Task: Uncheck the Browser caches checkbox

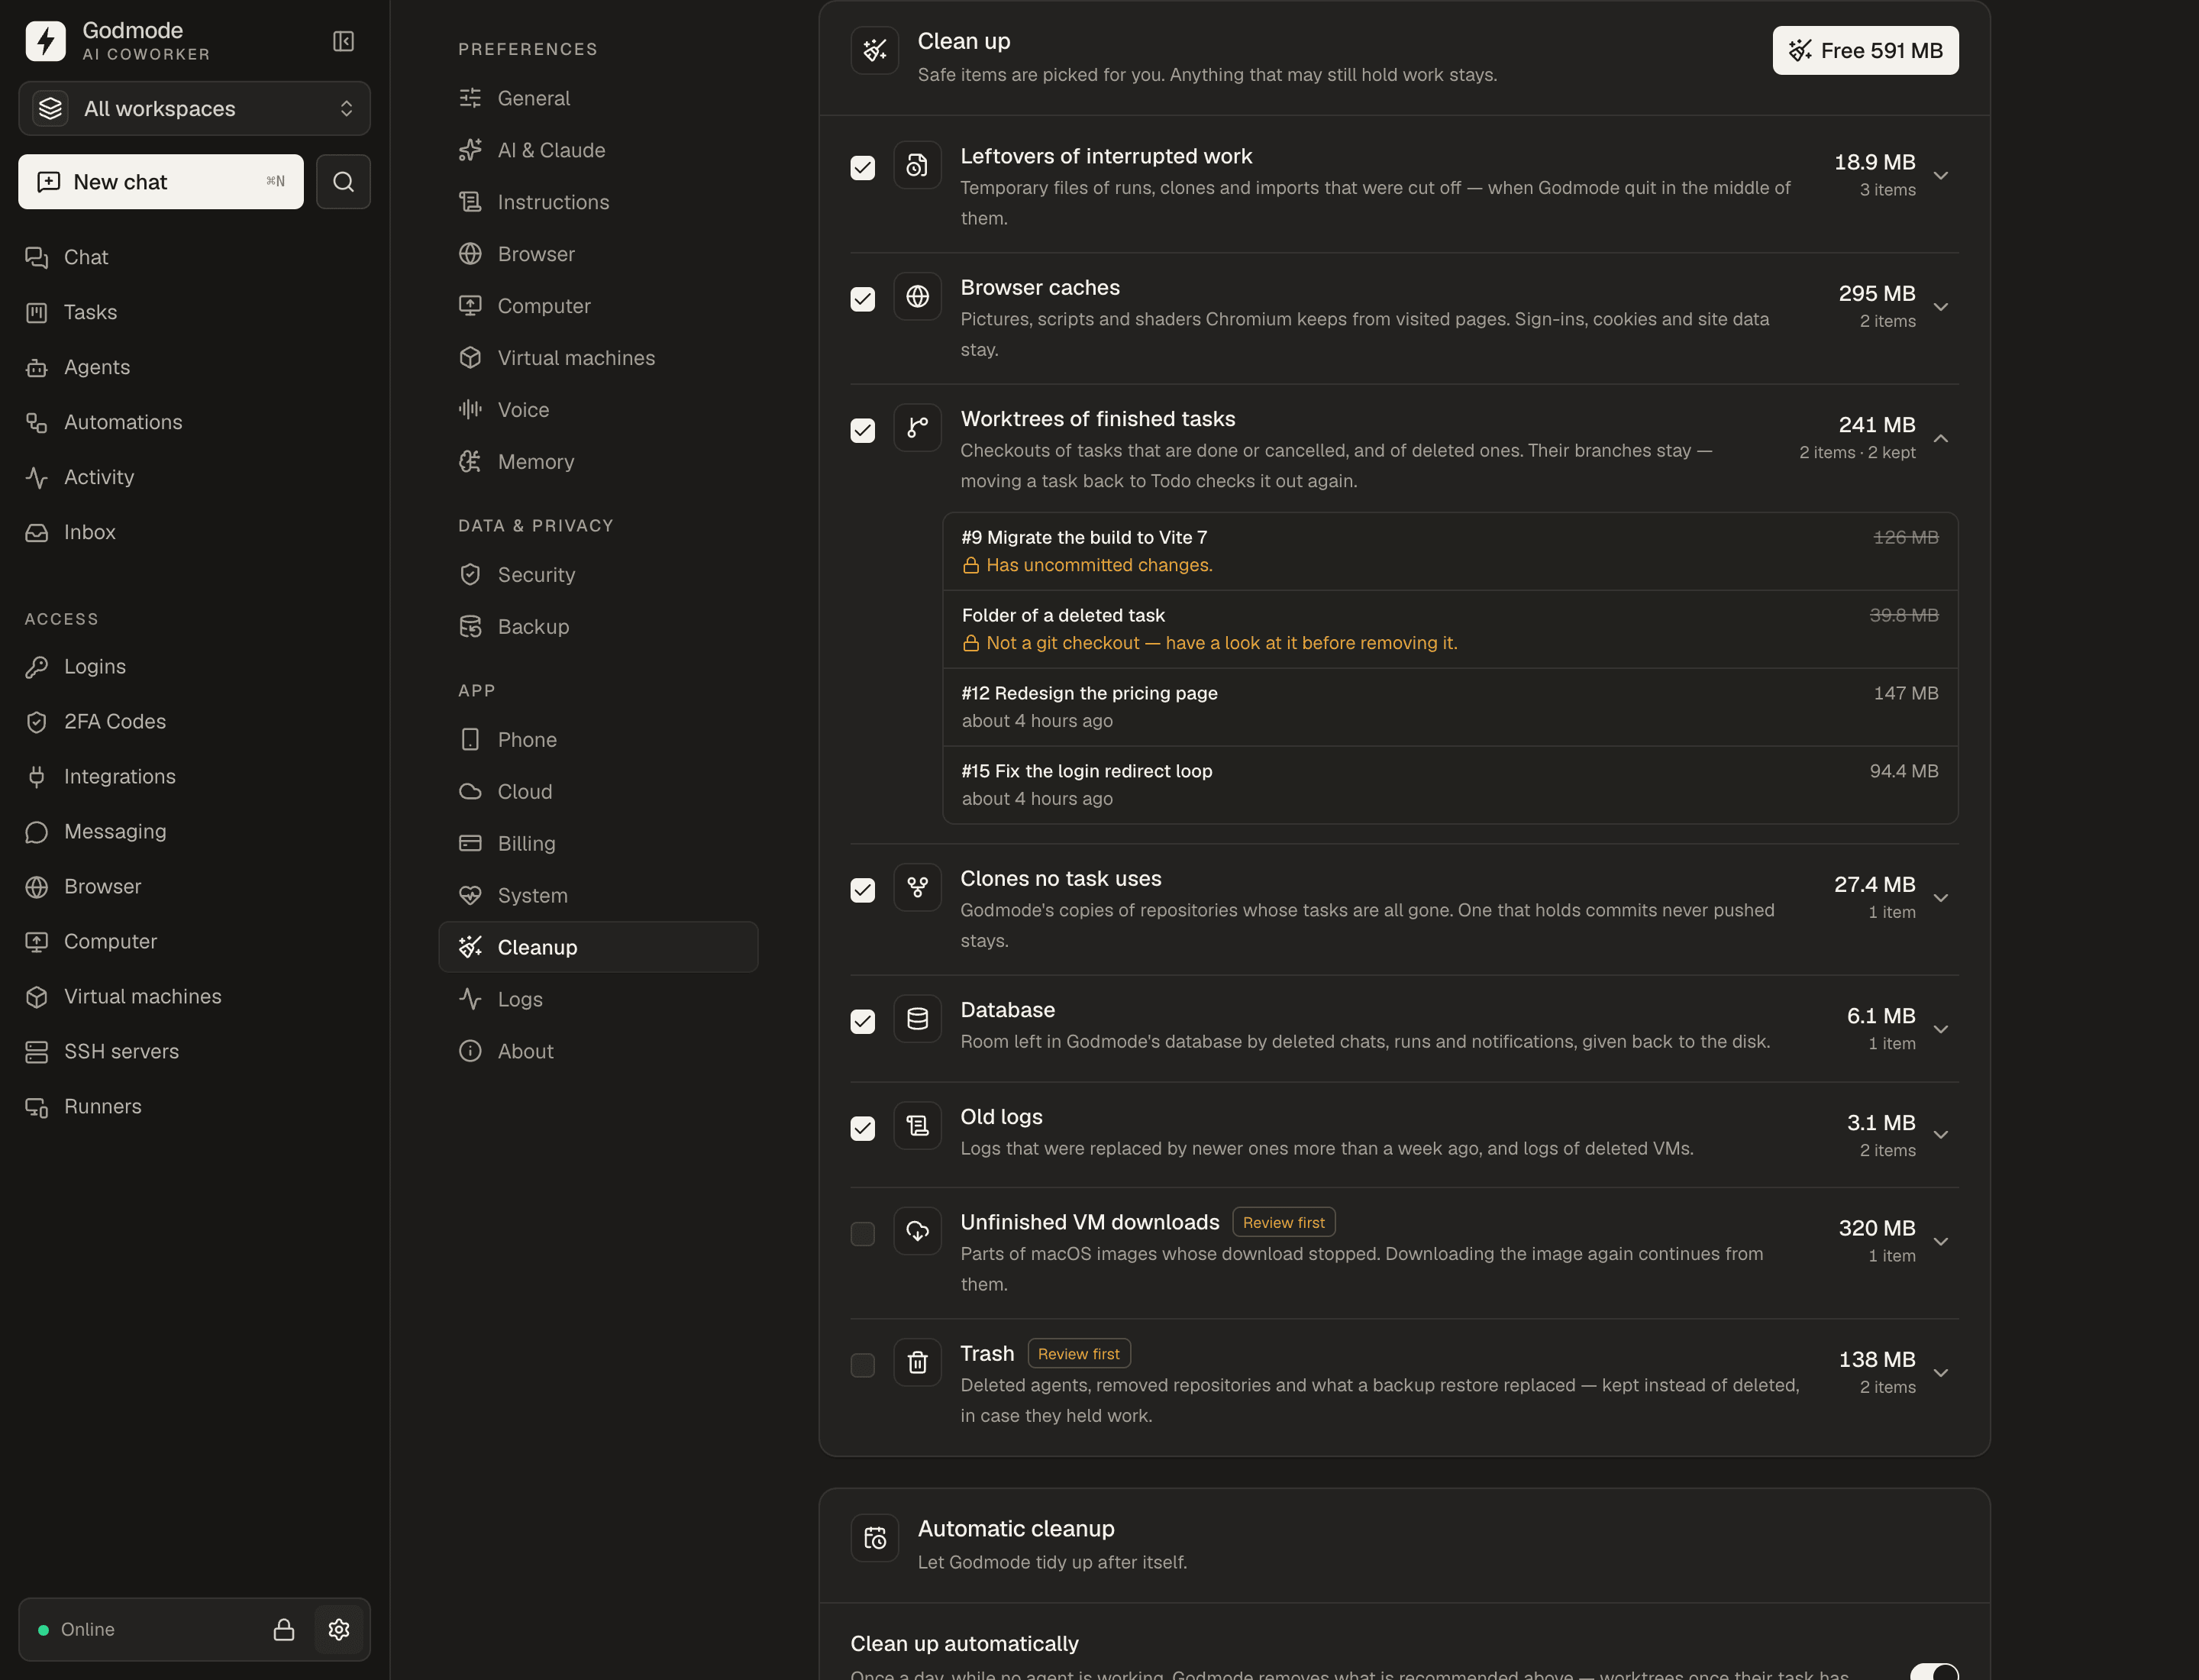Action: click(x=862, y=299)
